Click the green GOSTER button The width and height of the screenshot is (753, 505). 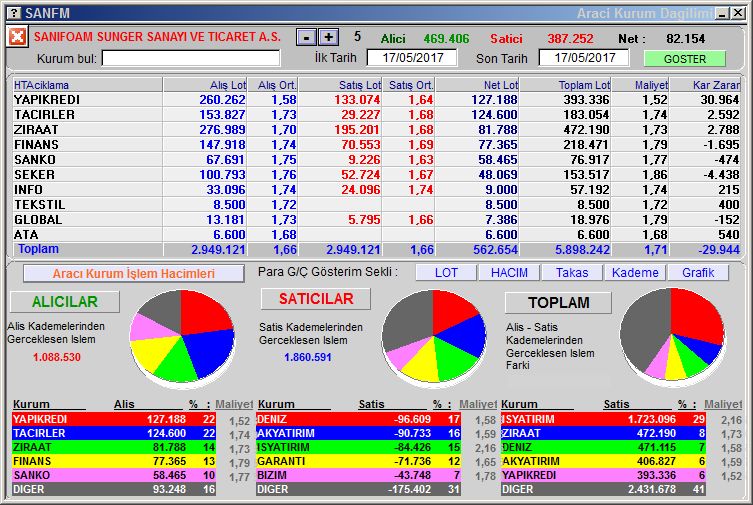pyautogui.click(x=685, y=59)
